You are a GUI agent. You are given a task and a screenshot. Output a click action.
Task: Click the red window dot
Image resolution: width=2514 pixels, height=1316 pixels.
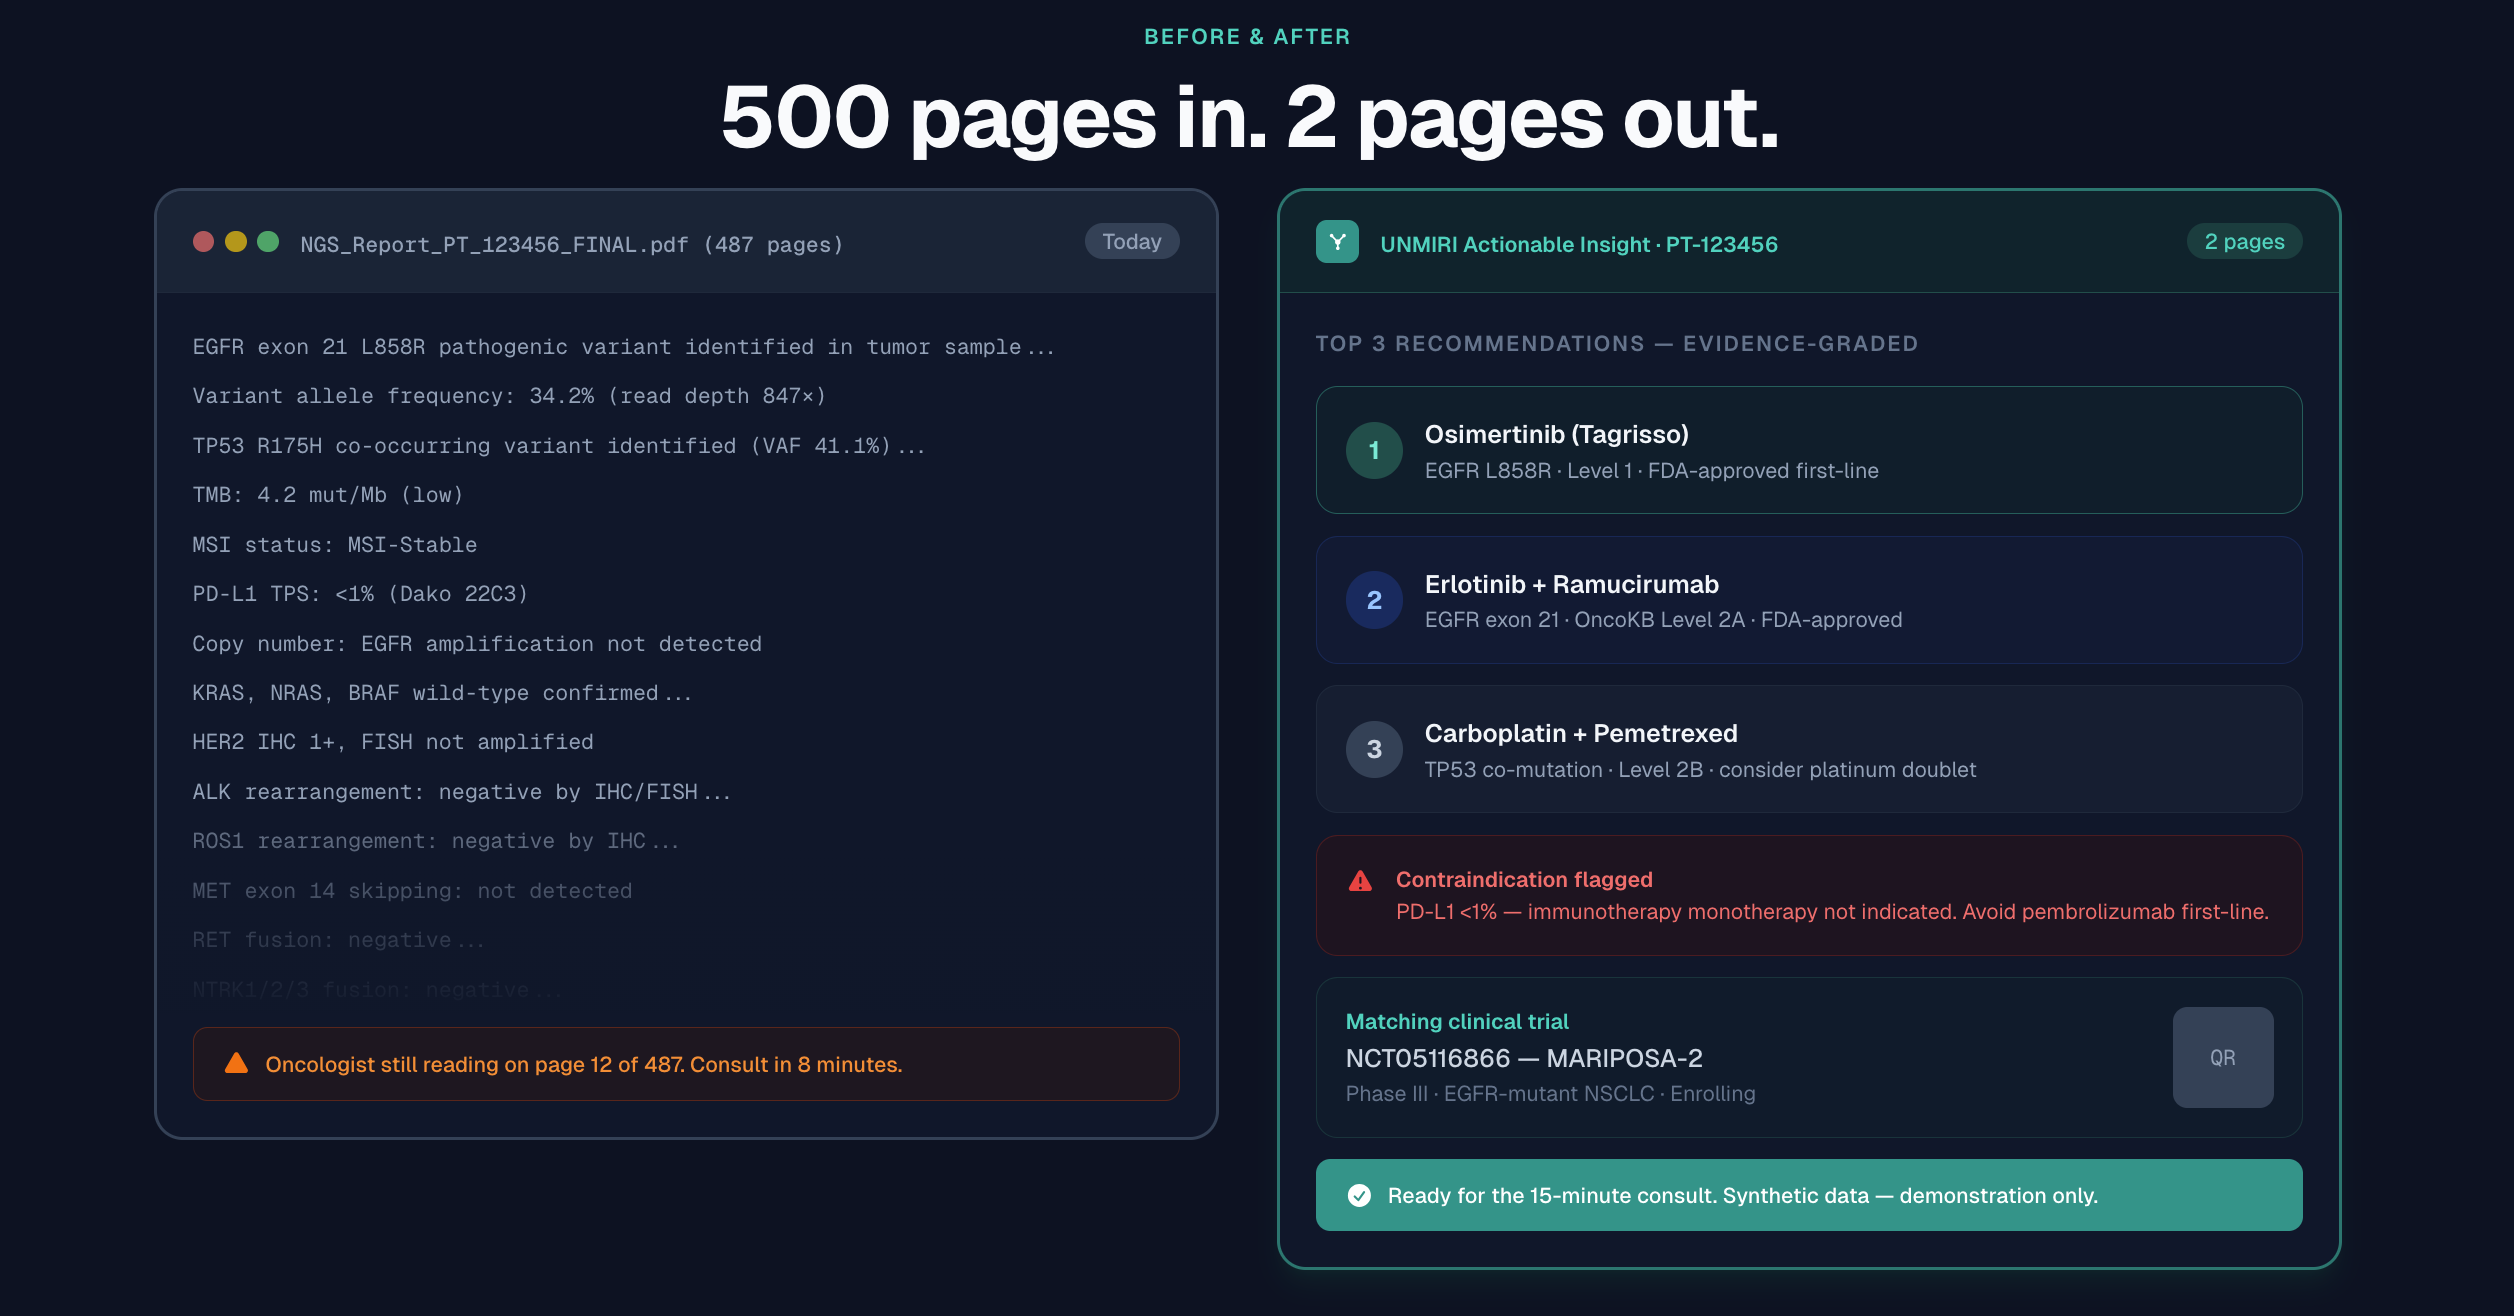[204, 242]
